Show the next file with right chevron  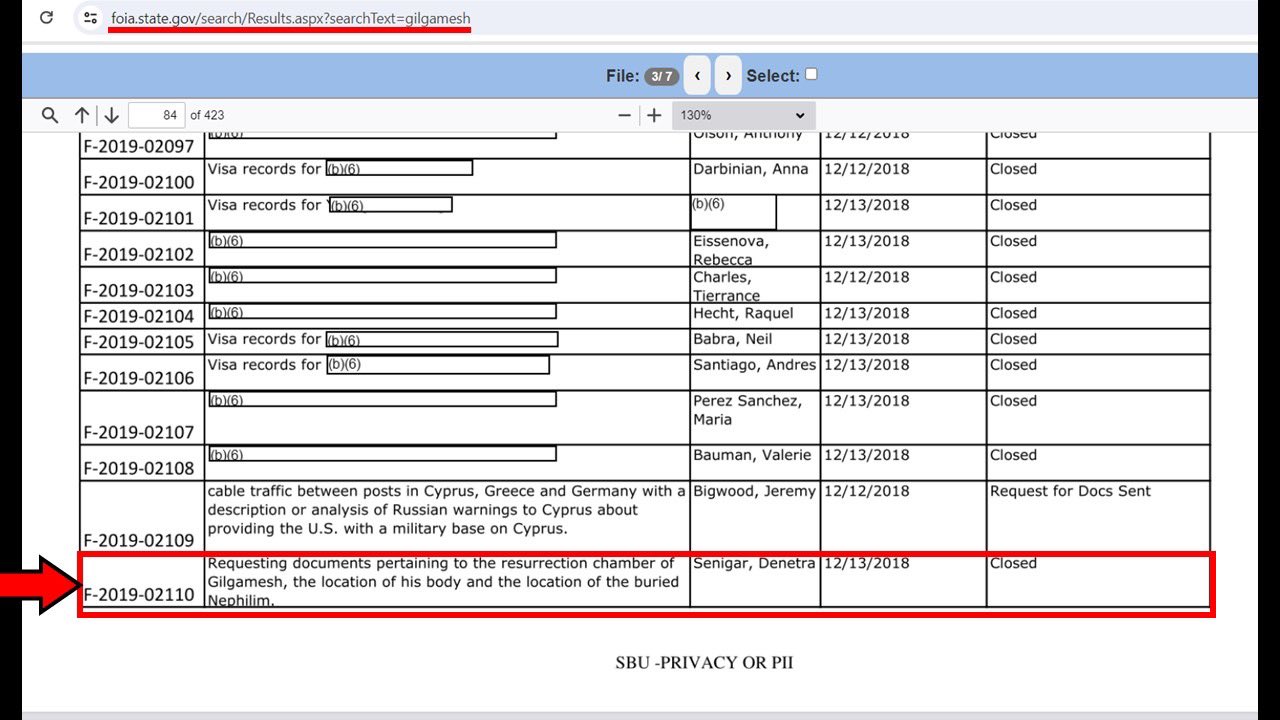click(728, 75)
